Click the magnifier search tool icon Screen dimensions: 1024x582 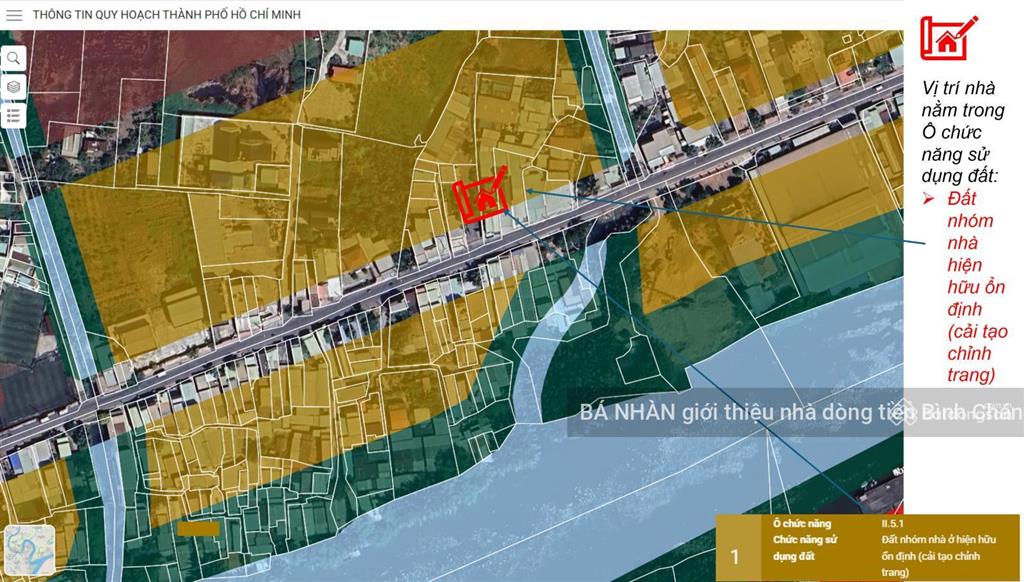14,58
